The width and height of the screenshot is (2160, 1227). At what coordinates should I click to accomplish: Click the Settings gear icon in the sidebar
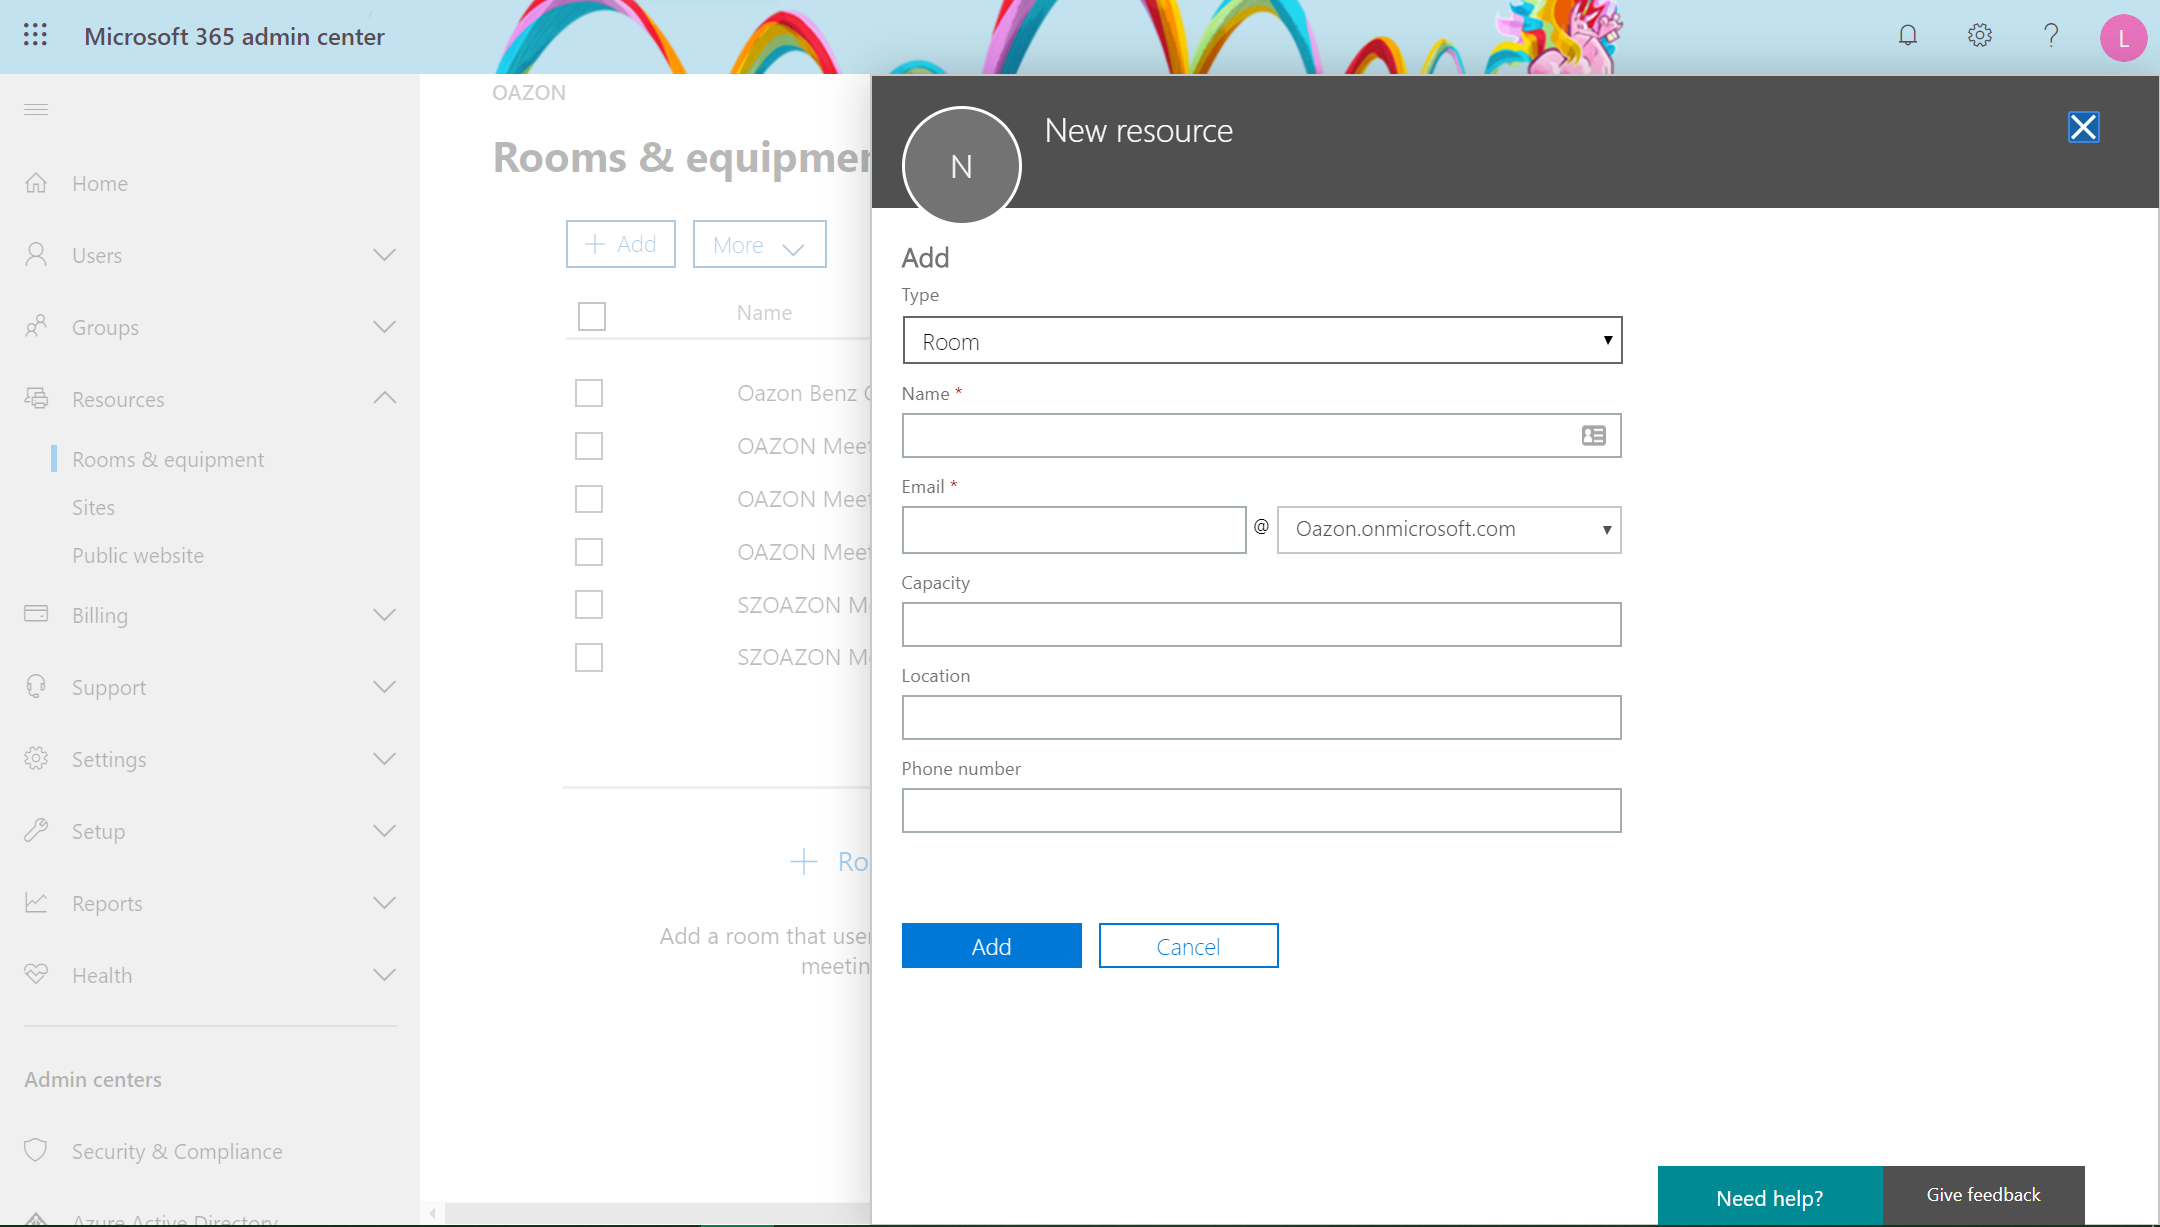pos(36,758)
